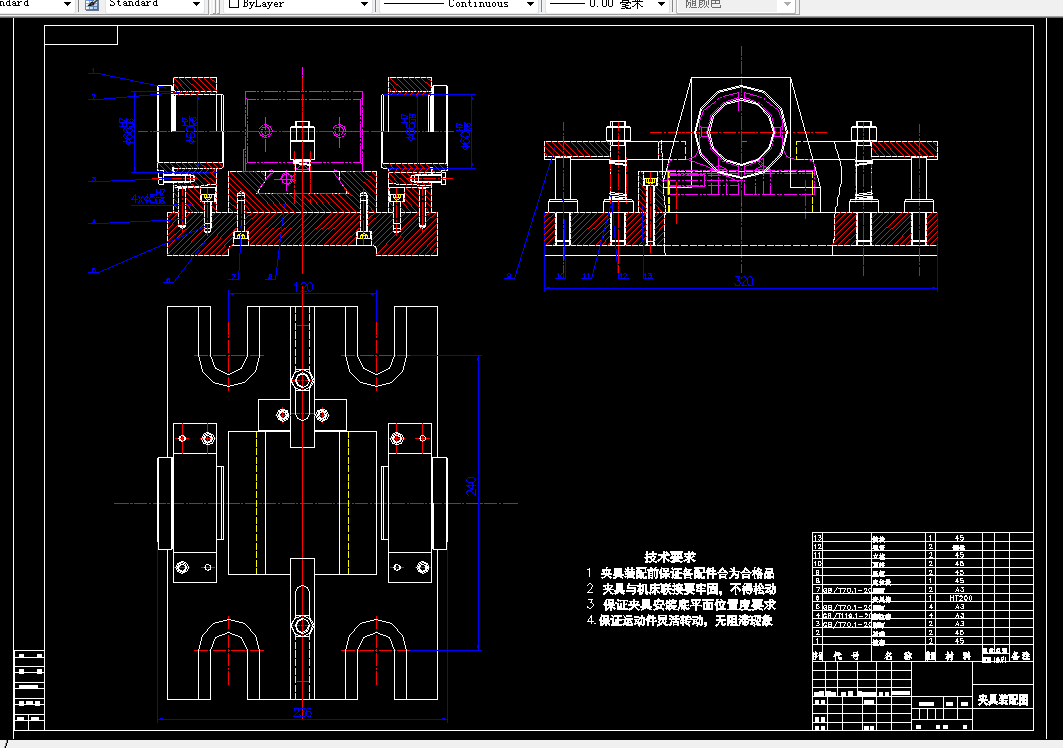Select balloon number 13 in section view
The height and width of the screenshot is (748, 1063).
tap(647, 276)
